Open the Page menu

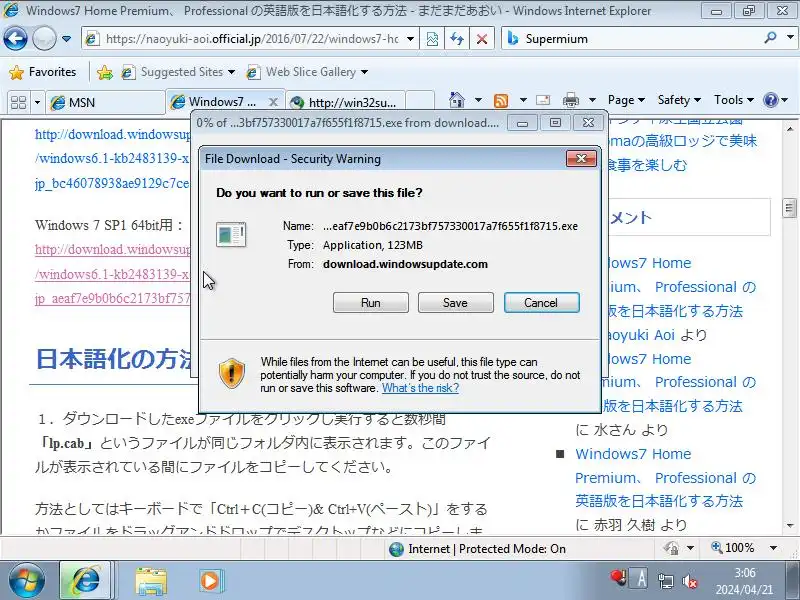tap(626, 100)
